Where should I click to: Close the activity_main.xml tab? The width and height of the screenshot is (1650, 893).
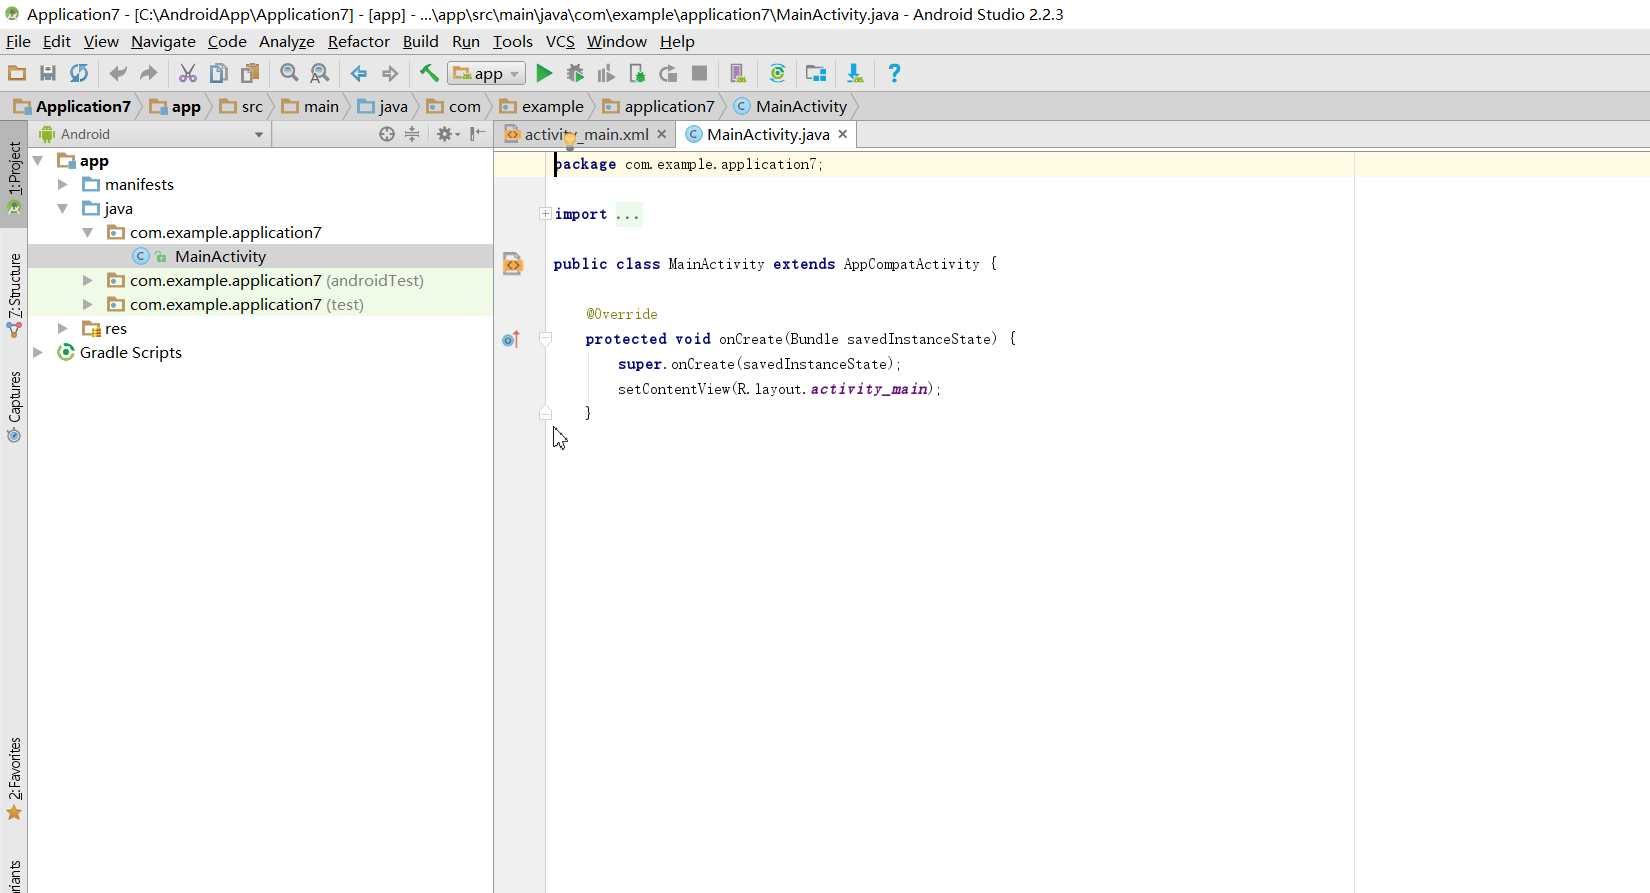[661, 134]
